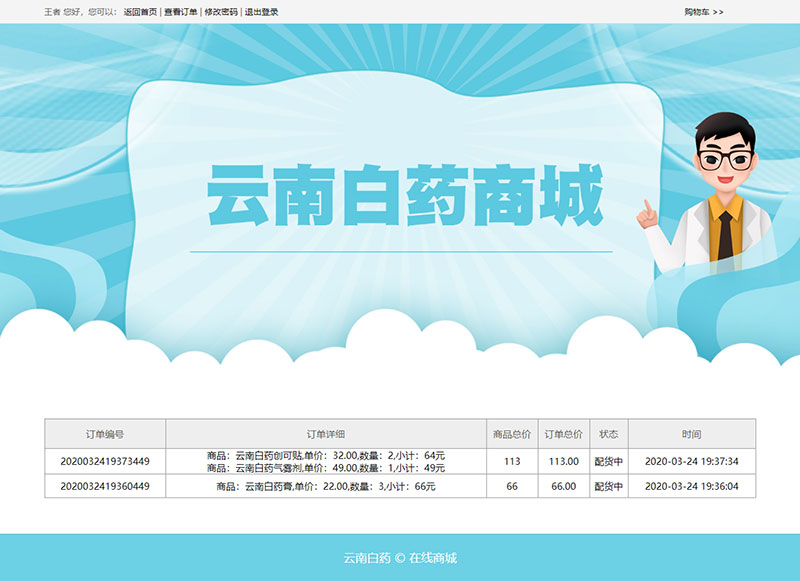Click the 商品总价 column header
This screenshot has height=581, width=800.
pyautogui.click(x=512, y=434)
